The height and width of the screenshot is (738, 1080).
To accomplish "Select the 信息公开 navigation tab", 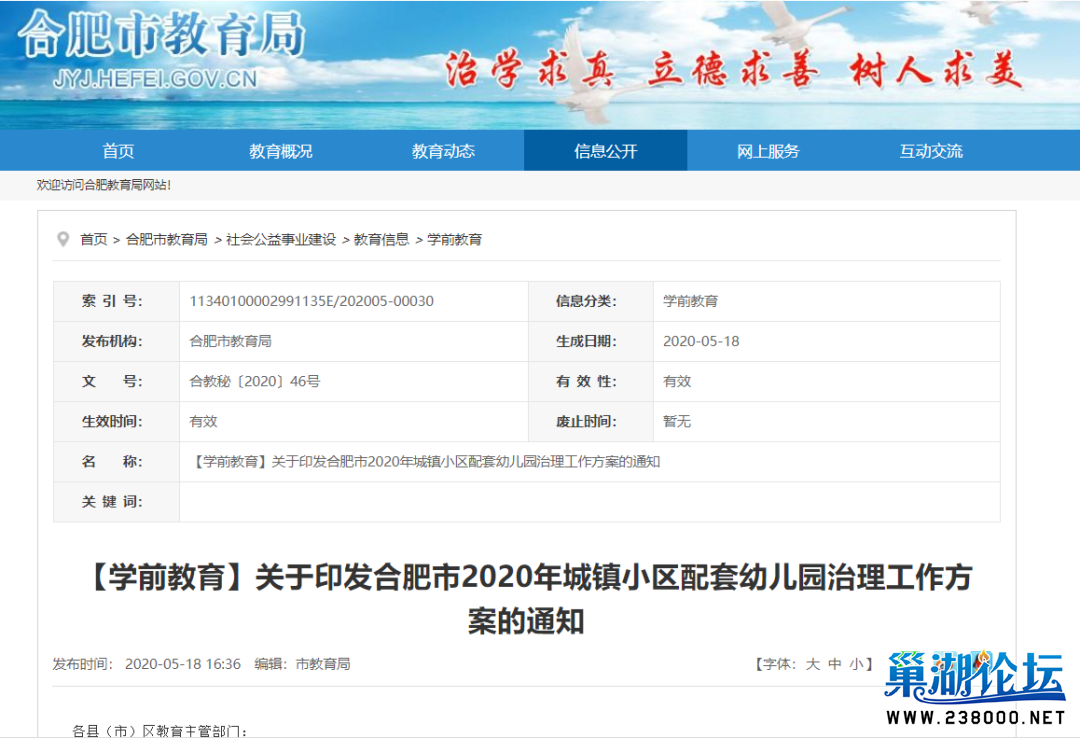I will pyautogui.click(x=605, y=151).
